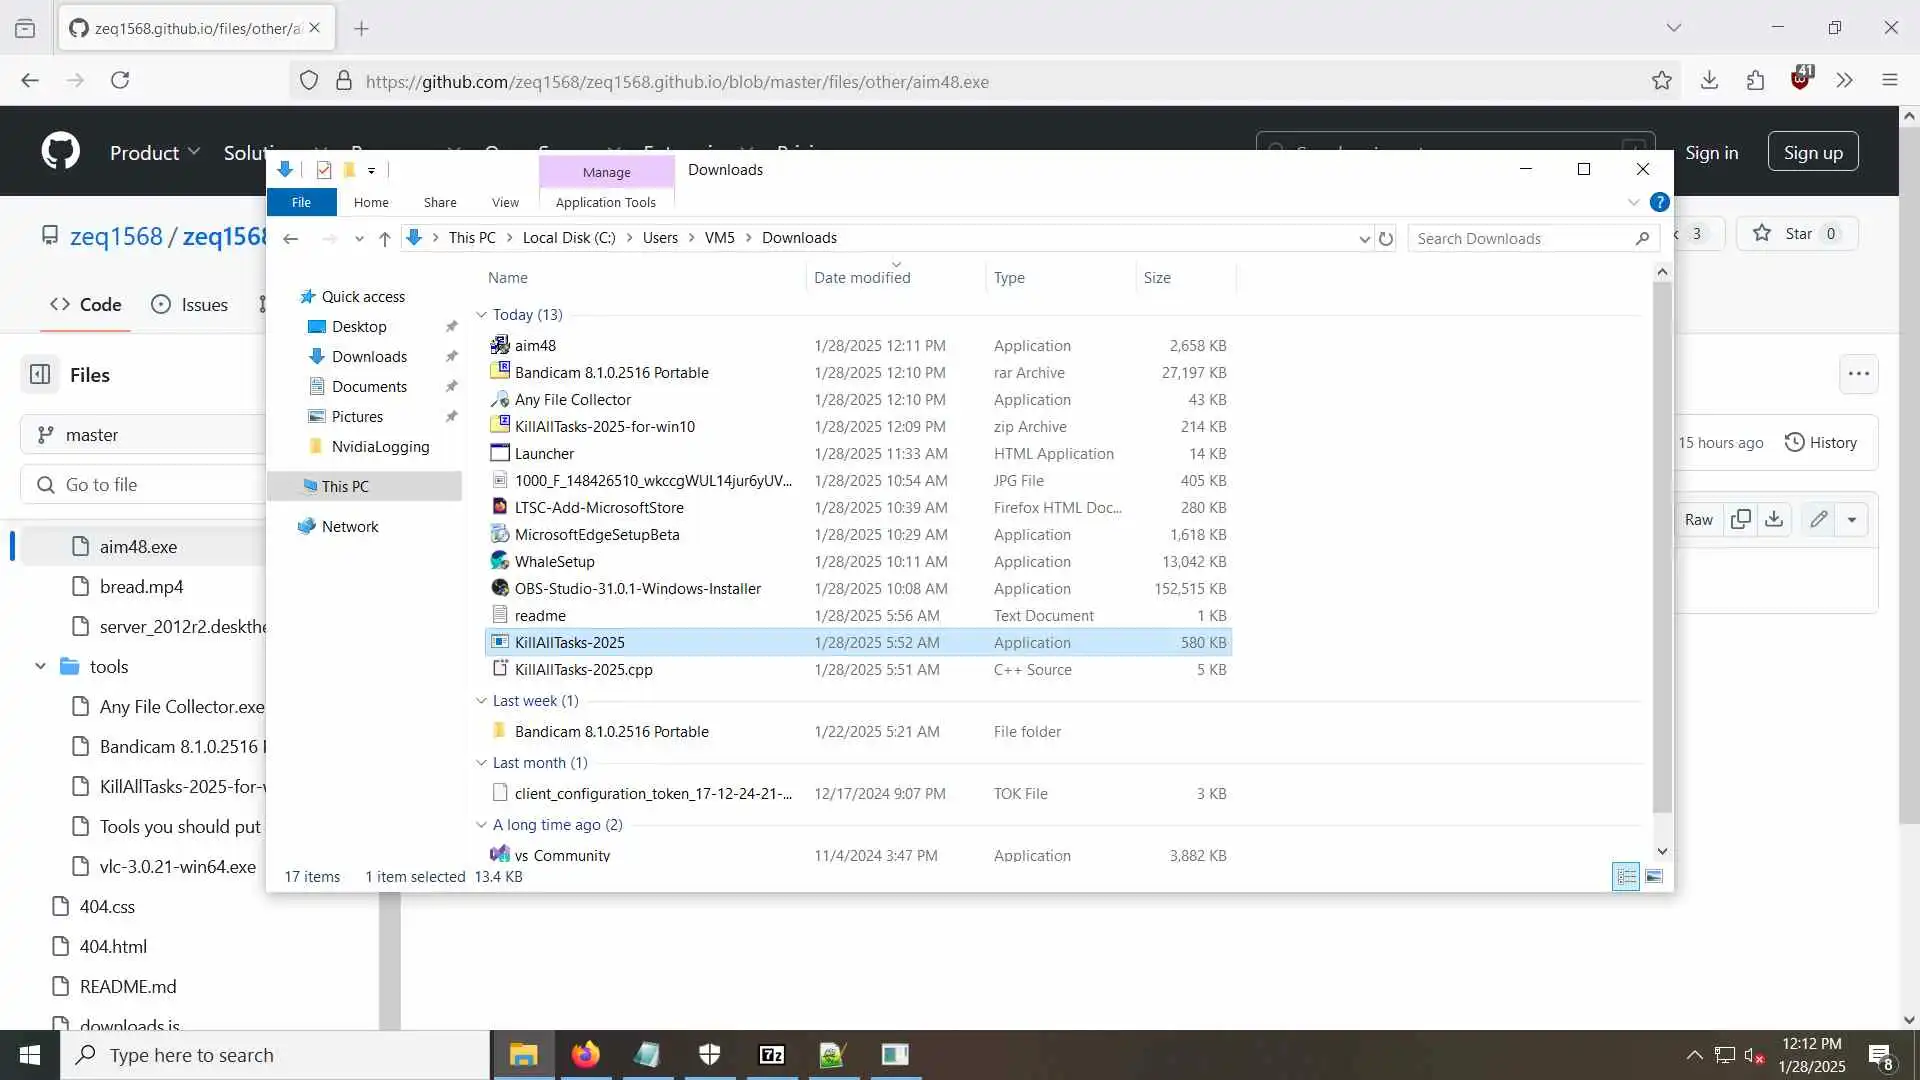This screenshot has height=1080, width=1920.
Task: Click the GitHub Sign up button
Action: click(1812, 152)
